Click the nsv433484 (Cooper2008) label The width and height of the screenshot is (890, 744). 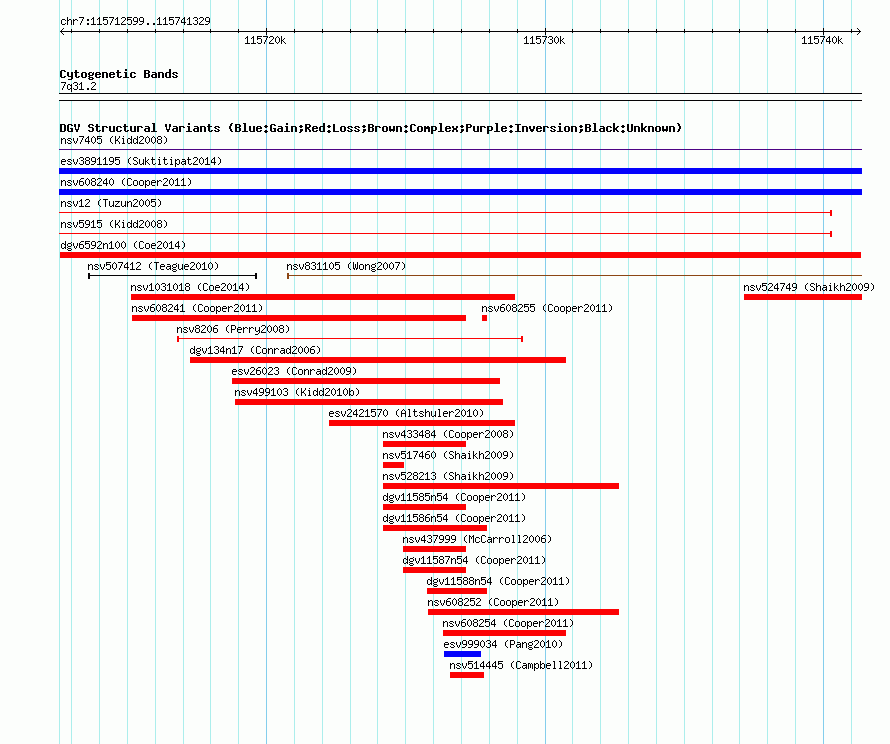coord(448,434)
